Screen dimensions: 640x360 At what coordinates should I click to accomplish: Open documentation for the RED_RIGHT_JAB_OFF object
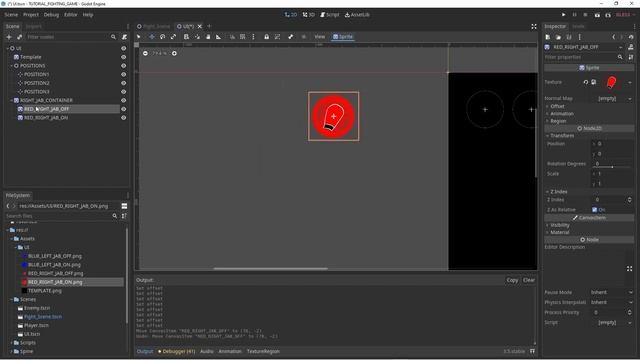tap(631, 47)
